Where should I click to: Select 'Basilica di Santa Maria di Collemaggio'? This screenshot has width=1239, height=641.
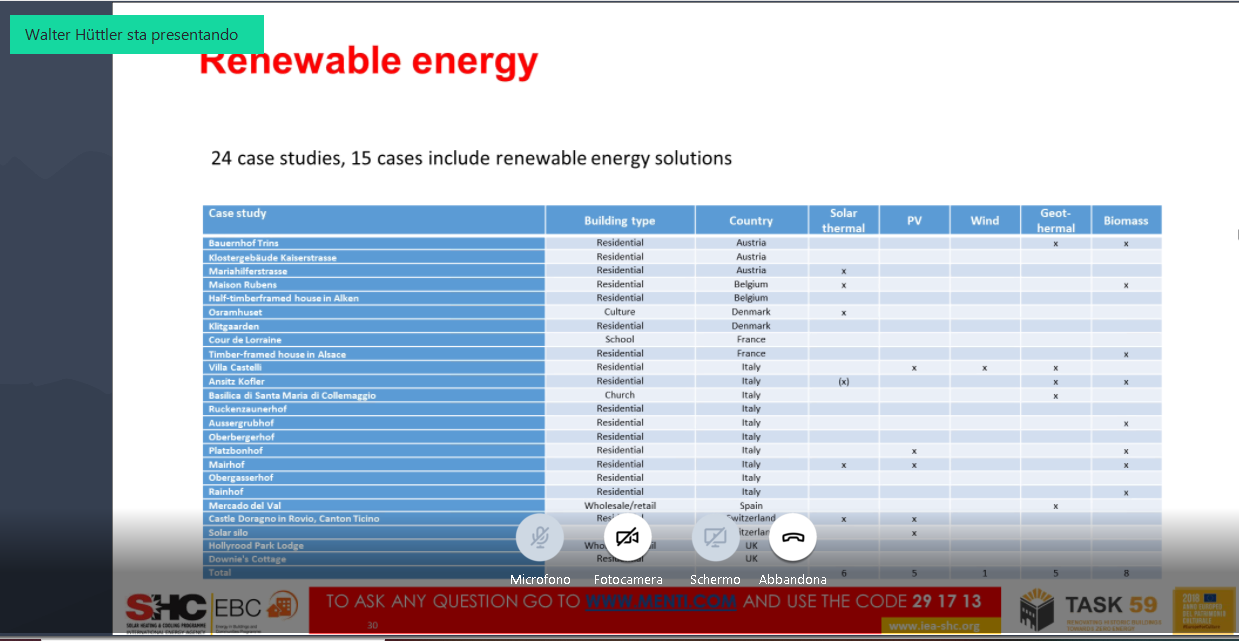(292, 395)
